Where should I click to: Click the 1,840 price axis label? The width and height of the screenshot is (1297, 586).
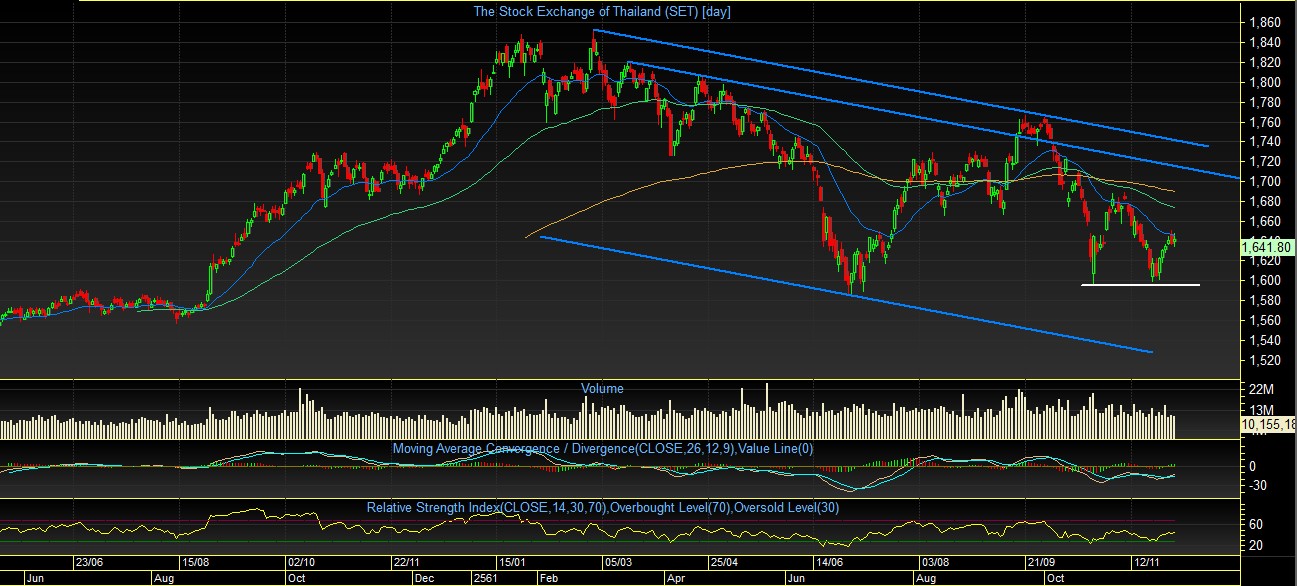(x=1264, y=42)
